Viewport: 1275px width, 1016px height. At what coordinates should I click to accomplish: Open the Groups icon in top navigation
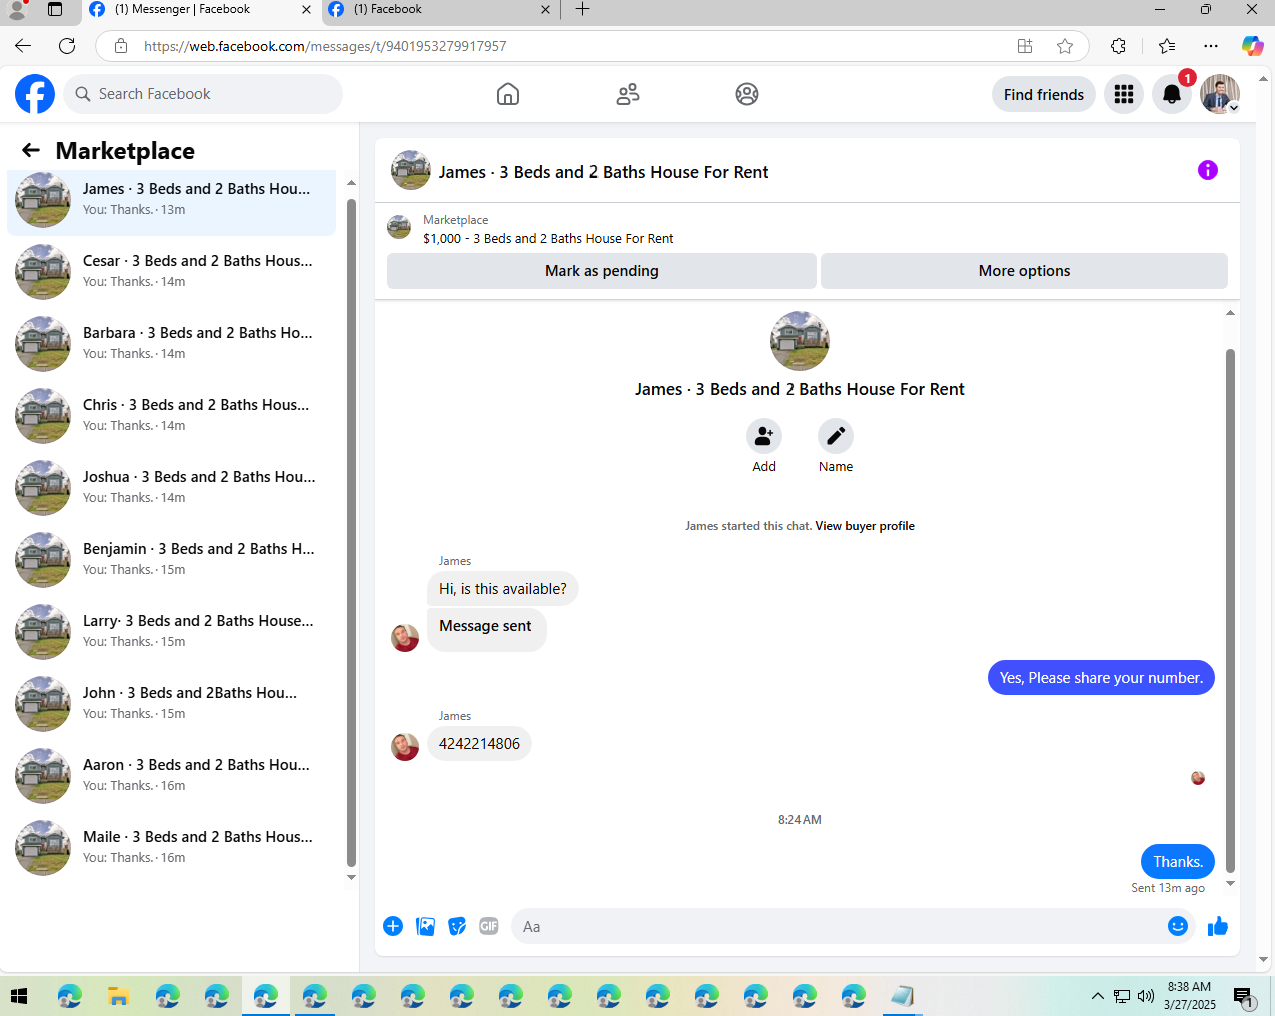pyautogui.click(x=747, y=94)
